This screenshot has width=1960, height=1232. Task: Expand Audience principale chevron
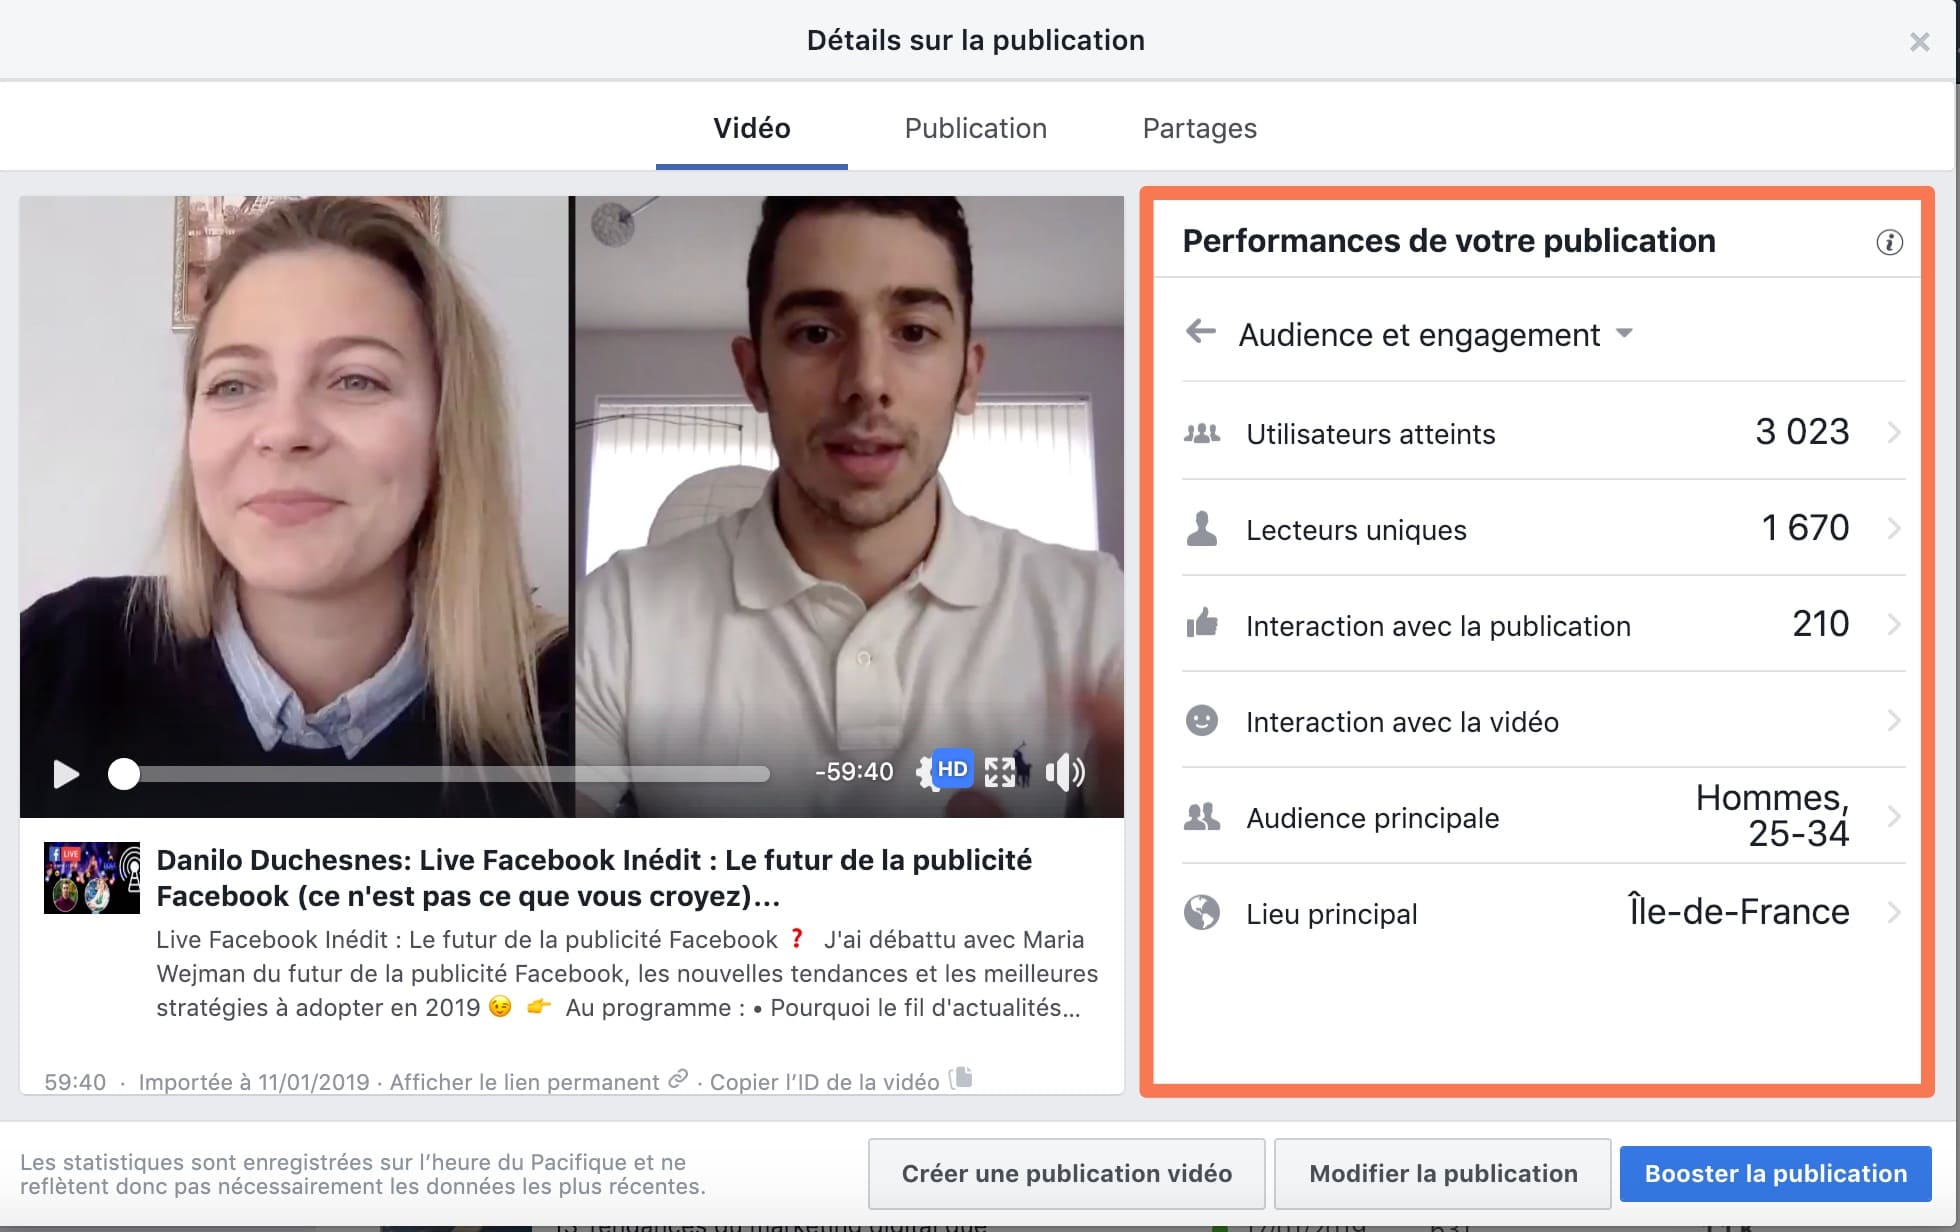1893,817
